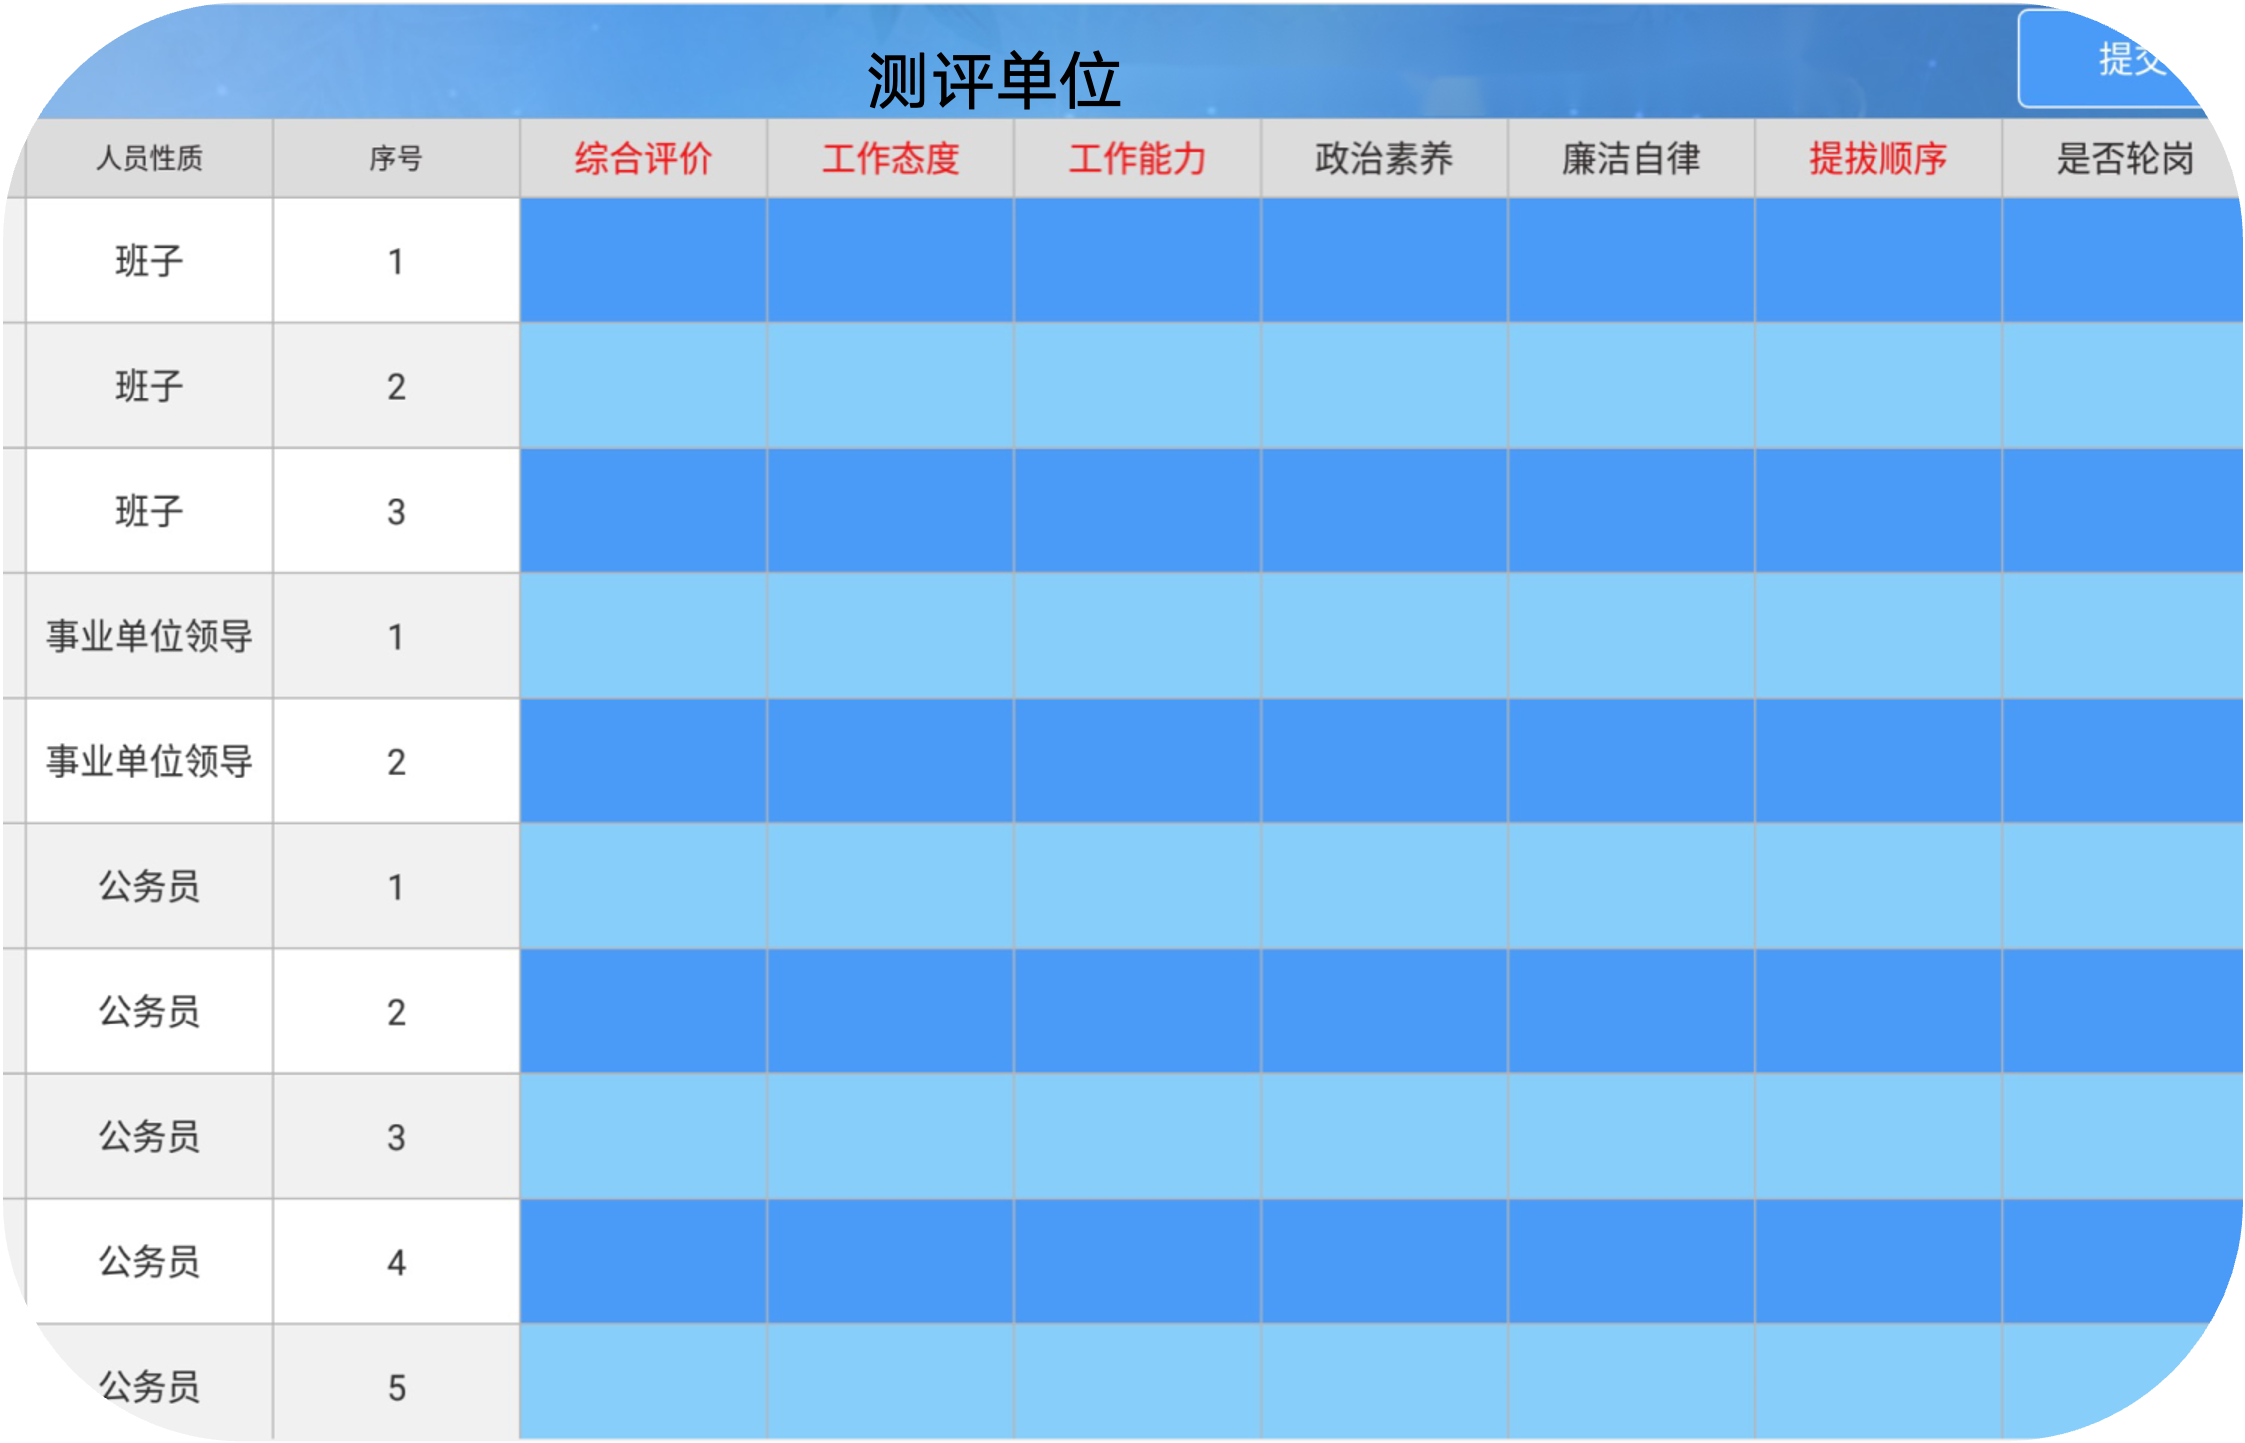Click the 人员性质 column header
2245x1443 pixels.
[149, 158]
